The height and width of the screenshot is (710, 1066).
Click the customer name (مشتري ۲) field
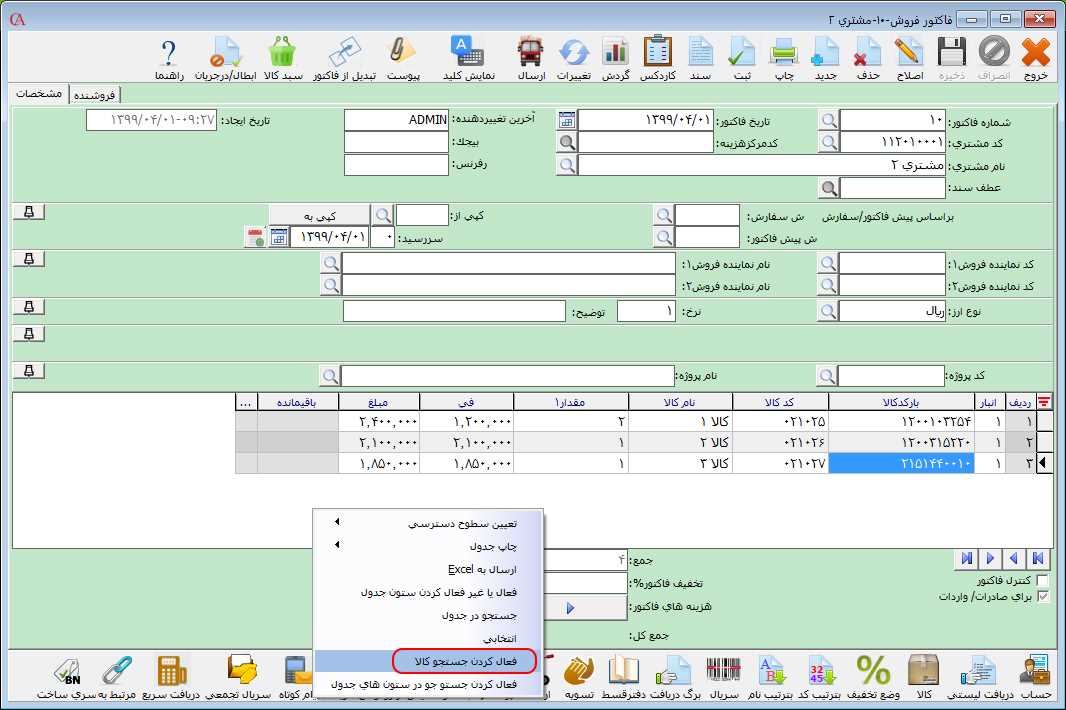pyautogui.click(x=762, y=164)
